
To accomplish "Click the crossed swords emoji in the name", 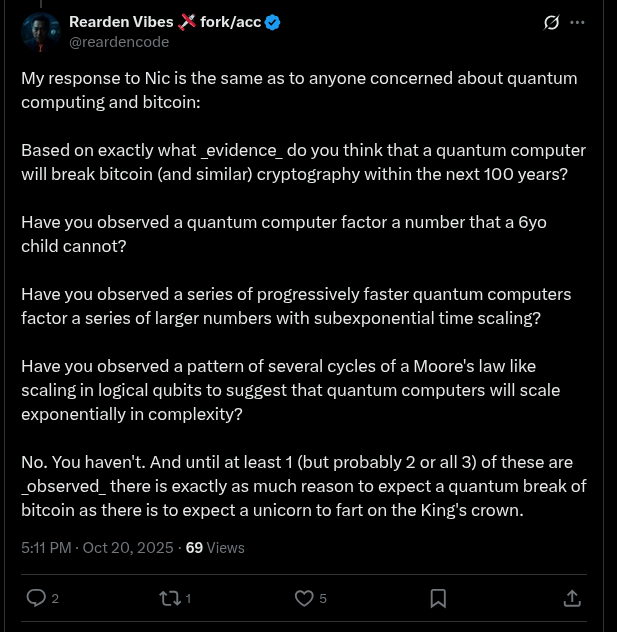I will pyautogui.click(x=187, y=22).
